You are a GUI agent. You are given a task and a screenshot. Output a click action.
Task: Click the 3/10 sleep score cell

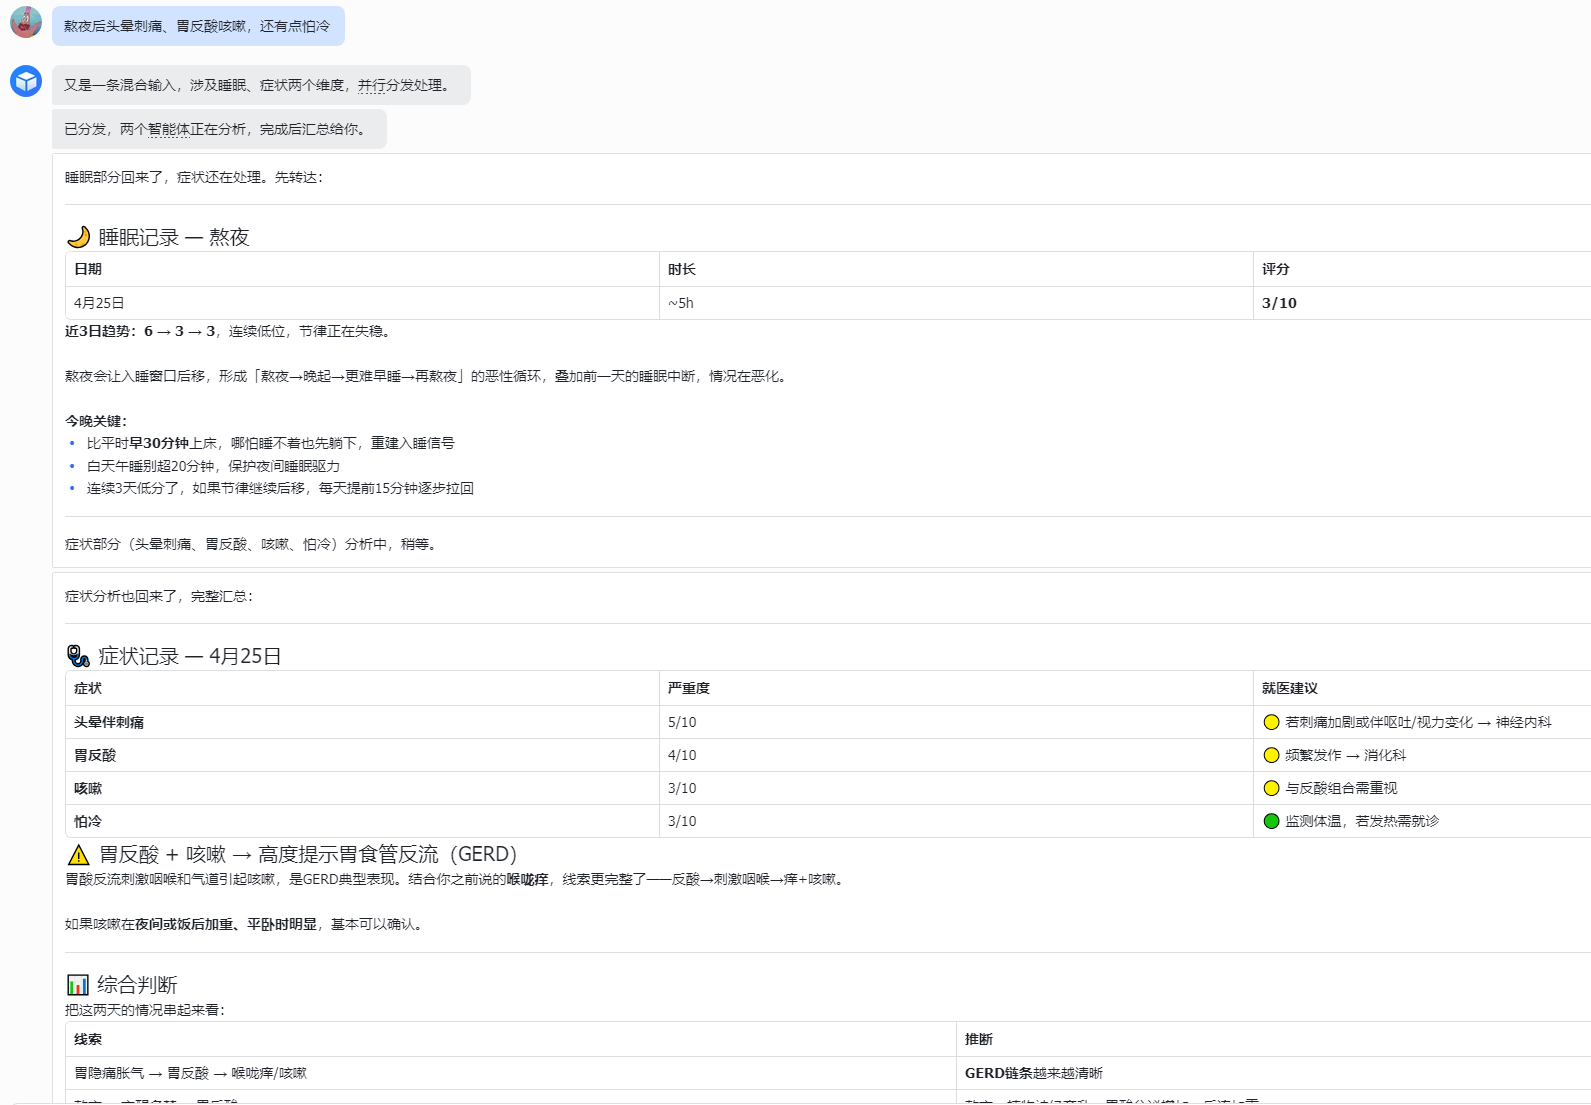click(x=1422, y=303)
